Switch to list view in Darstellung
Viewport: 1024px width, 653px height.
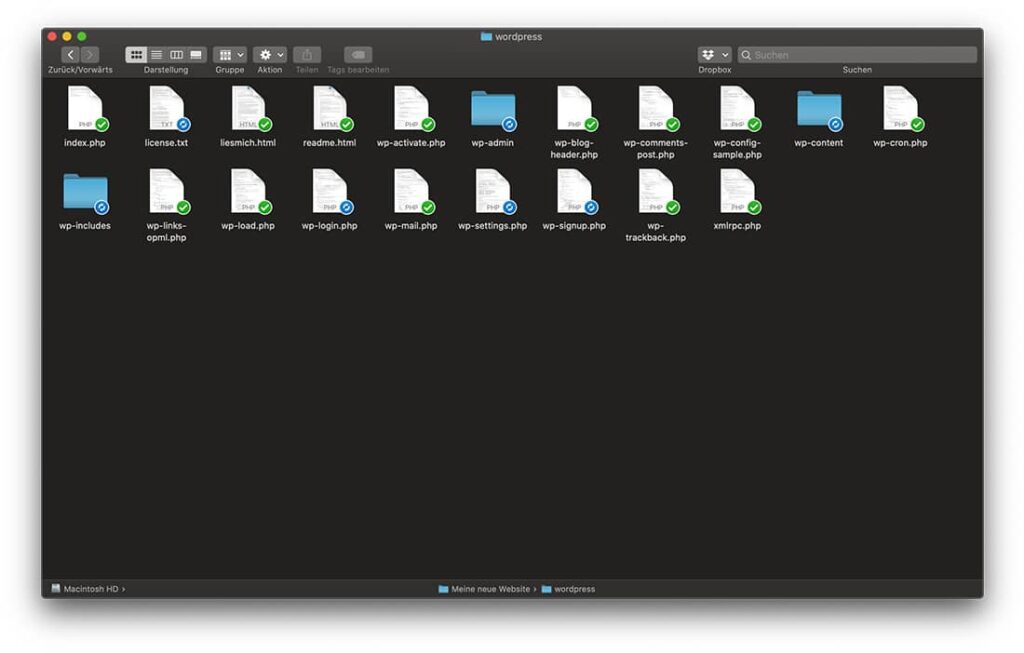click(x=157, y=54)
